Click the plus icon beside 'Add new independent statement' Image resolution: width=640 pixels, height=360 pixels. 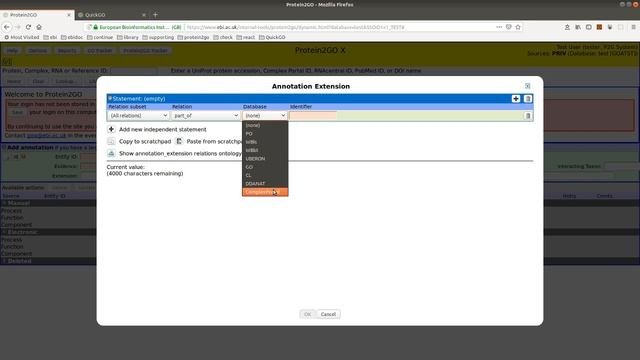click(111, 129)
